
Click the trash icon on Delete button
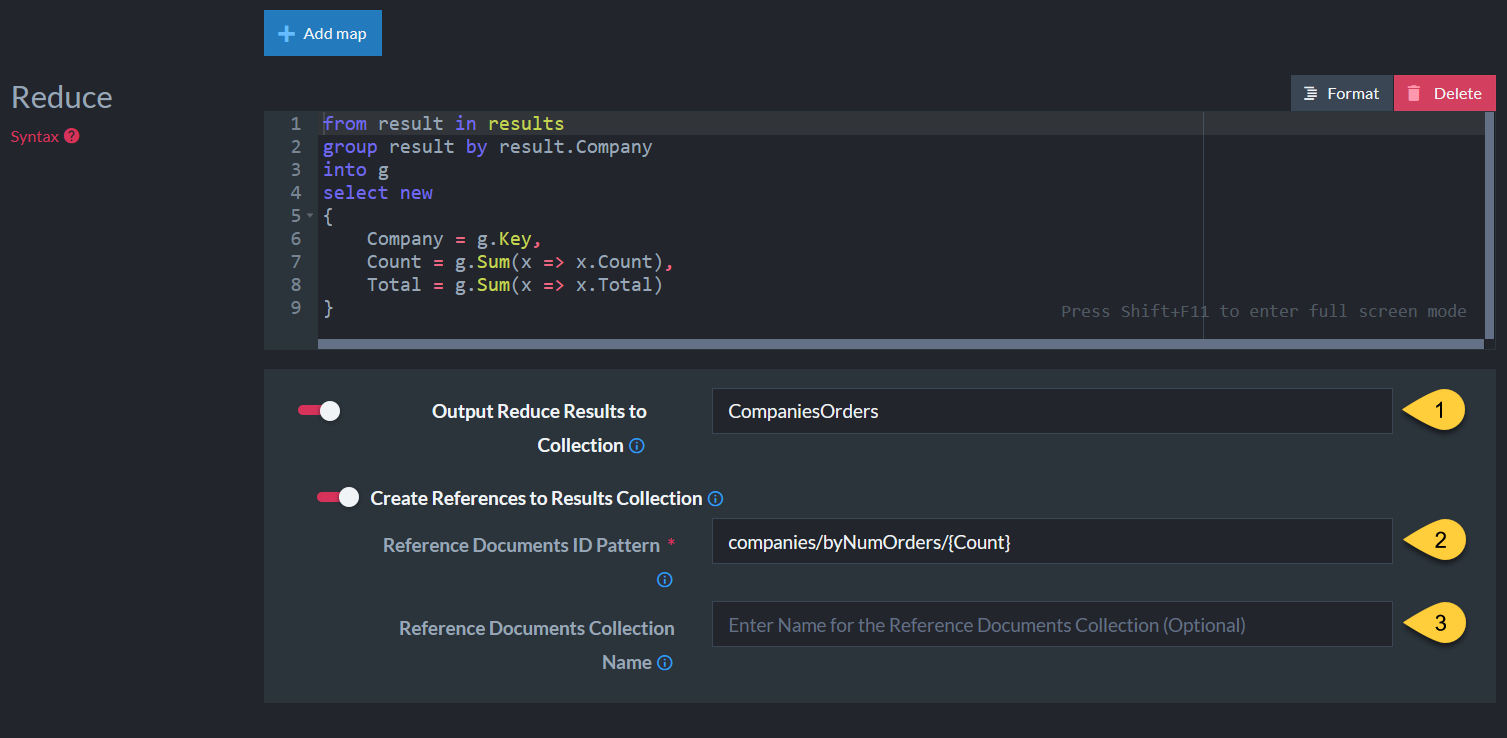[1414, 93]
